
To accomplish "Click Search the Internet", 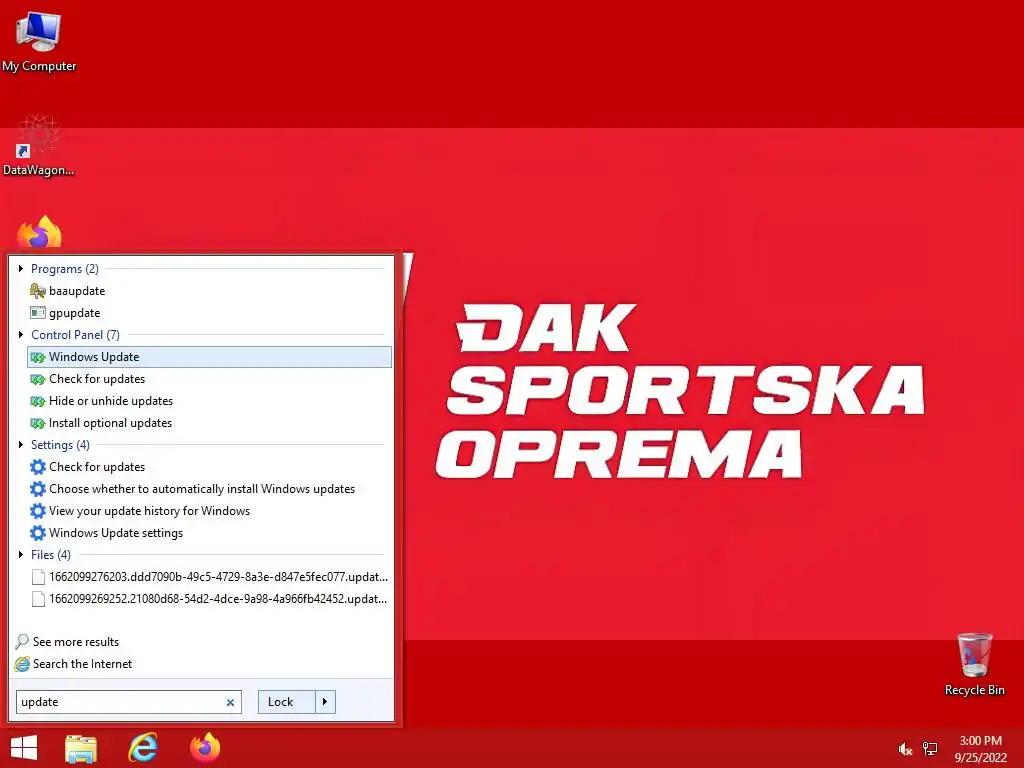I will (x=82, y=664).
